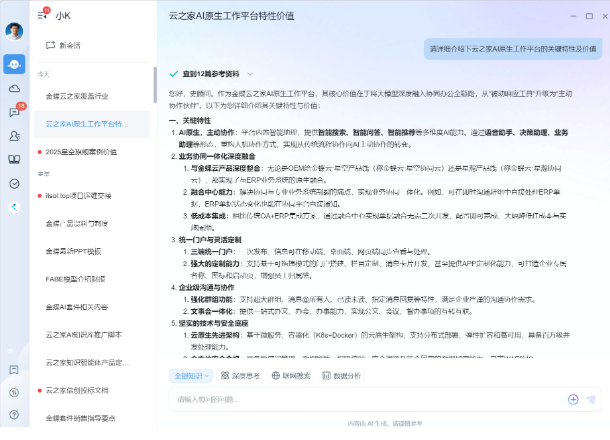Expand the 查到12篇参考资料 references section
The image size is (610, 440).
tap(212, 74)
